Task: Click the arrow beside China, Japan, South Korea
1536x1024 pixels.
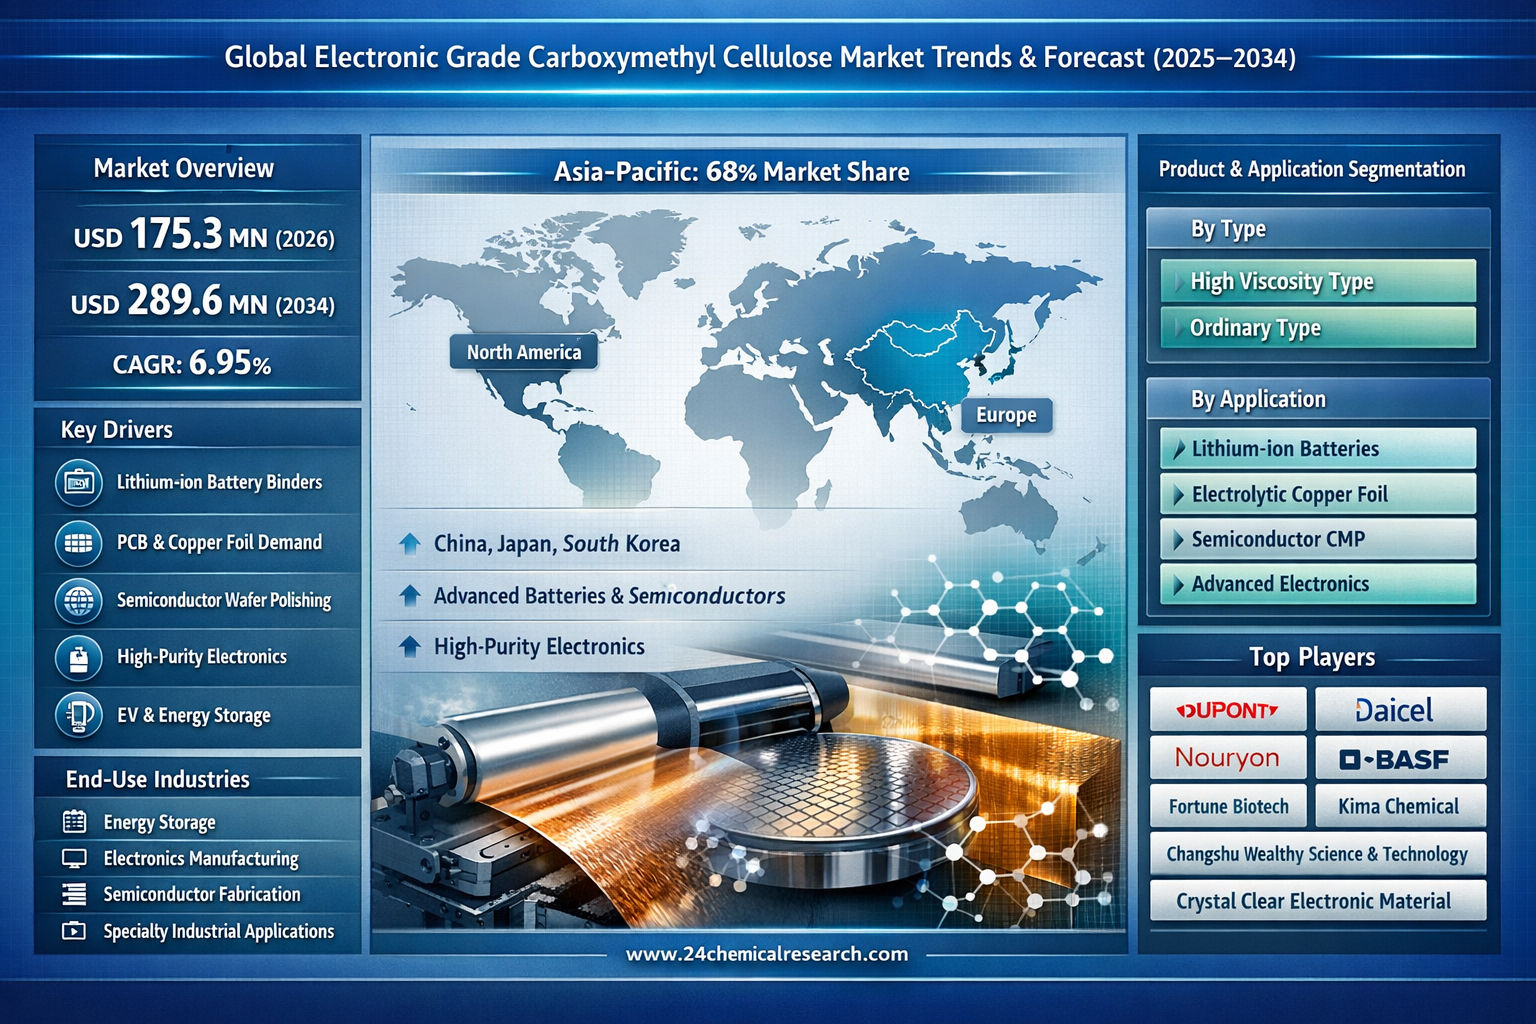Action: click(409, 544)
